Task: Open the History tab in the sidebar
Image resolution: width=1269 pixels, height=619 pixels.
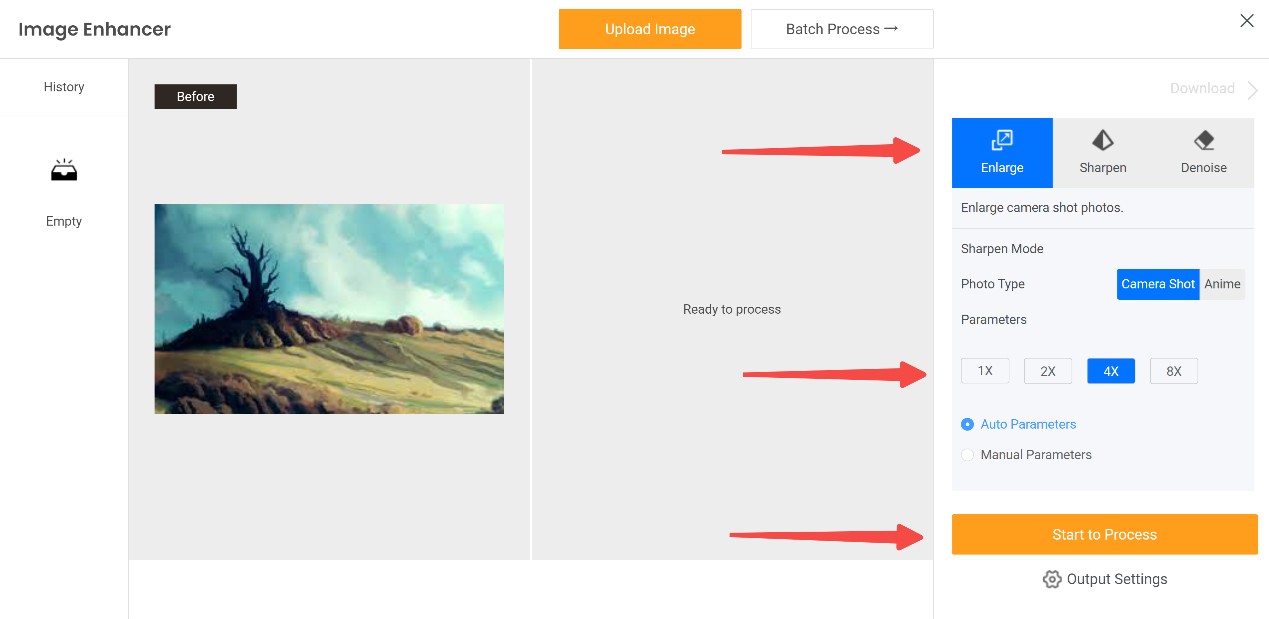Action: click(x=64, y=87)
